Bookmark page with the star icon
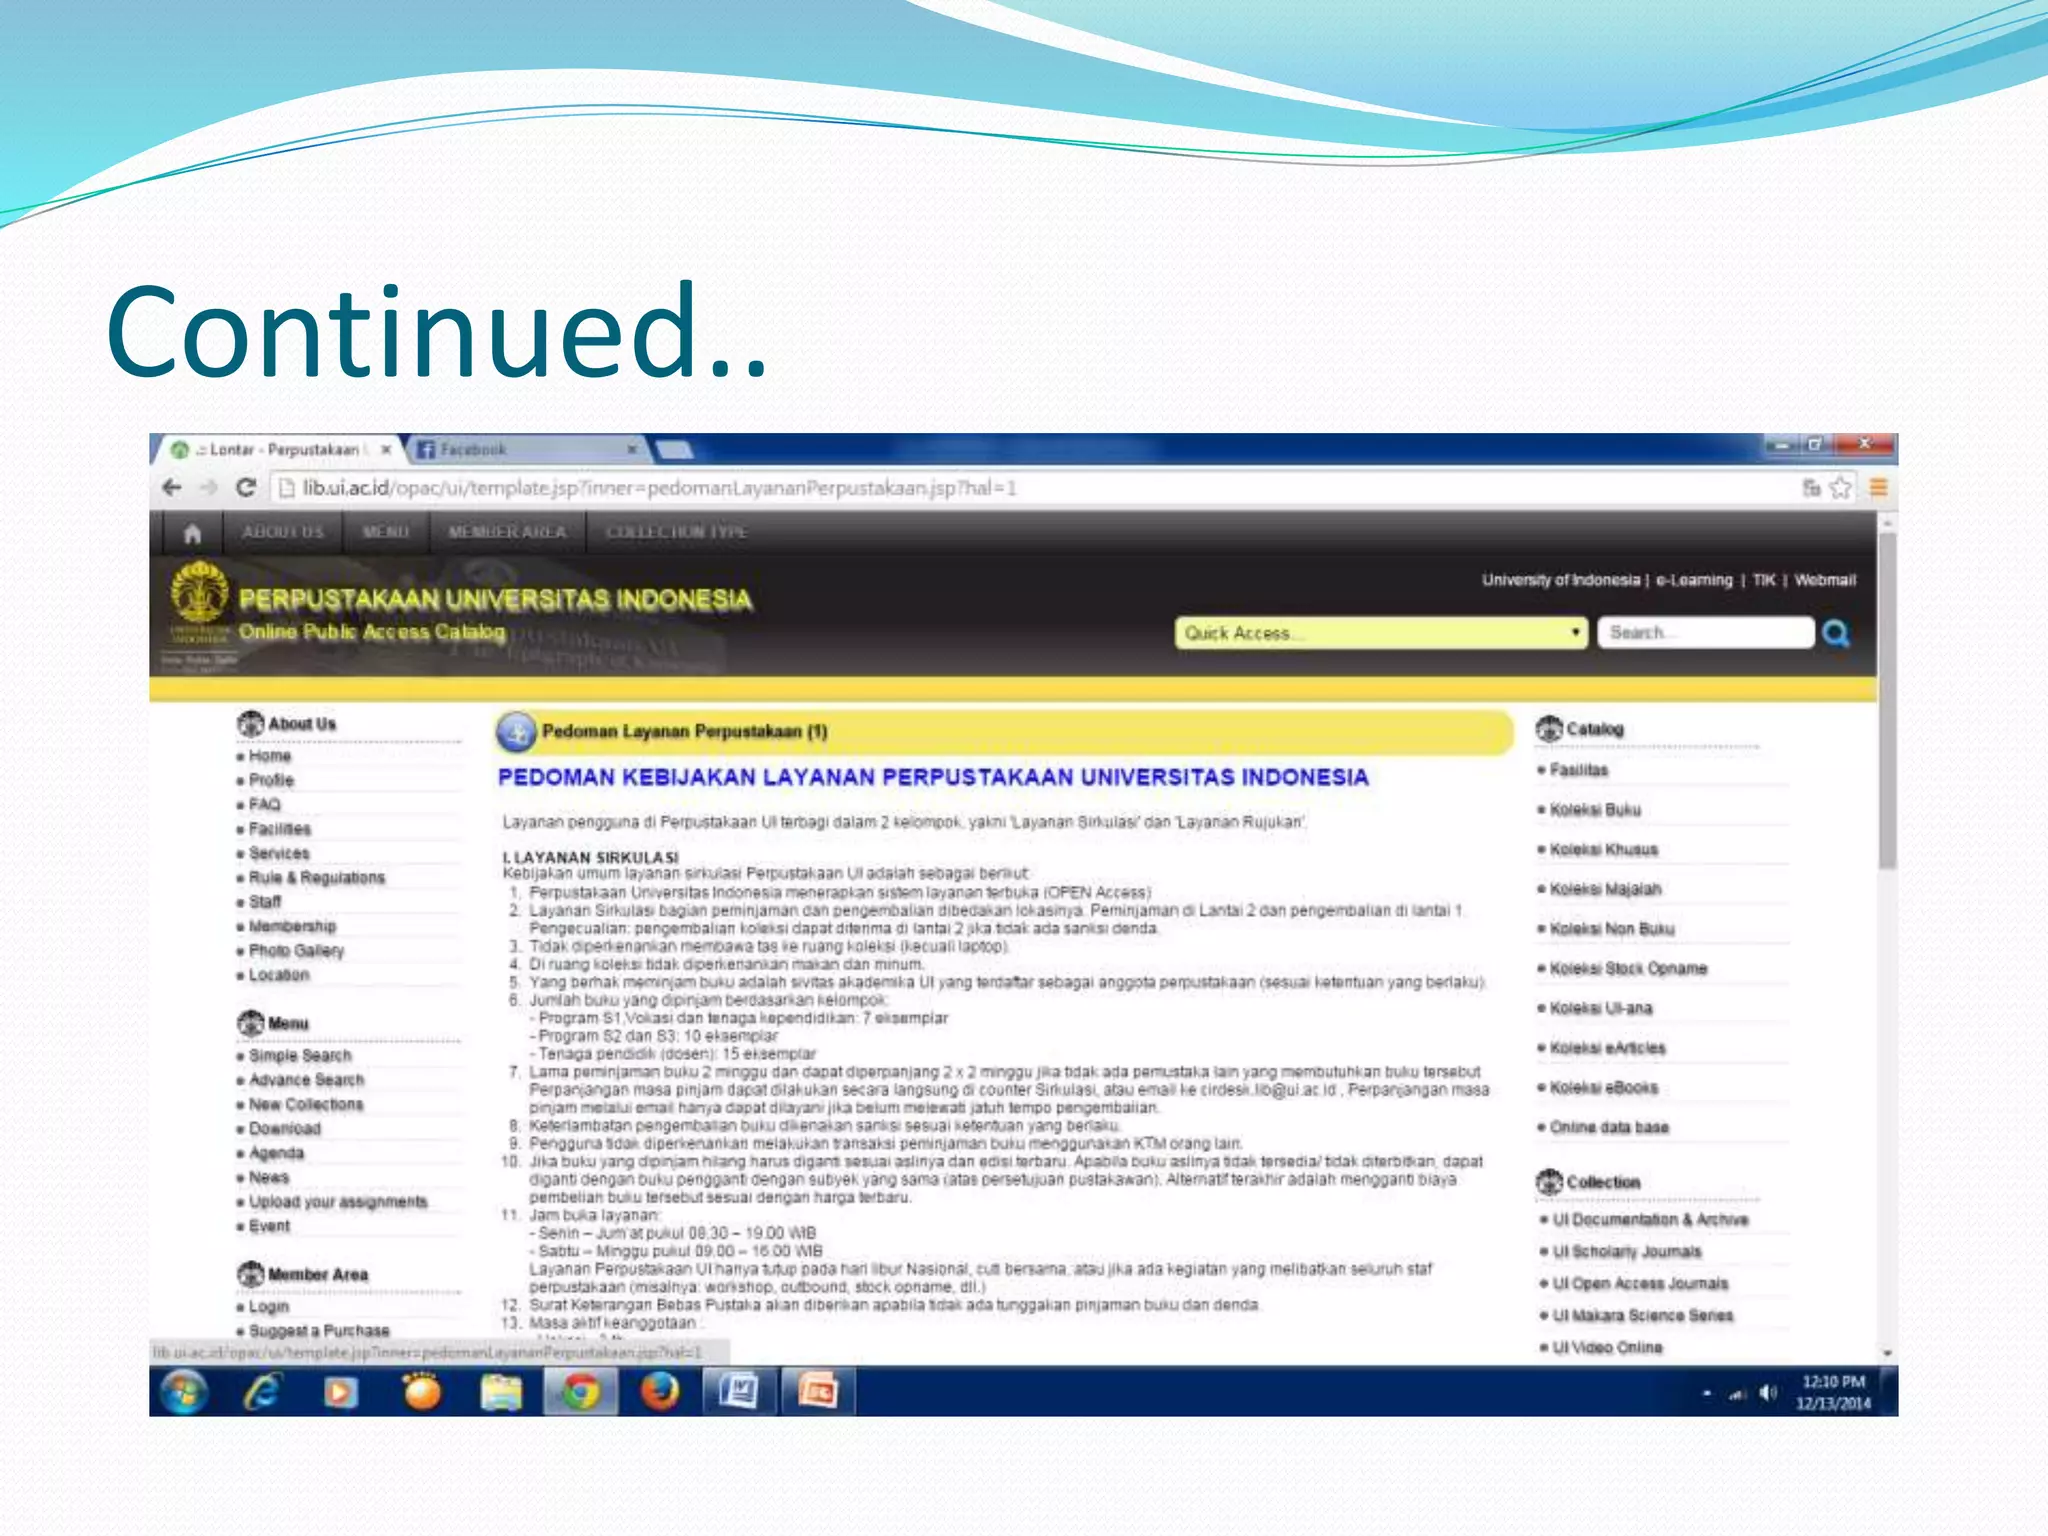The image size is (2048, 1536). click(x=1840, y=488)
